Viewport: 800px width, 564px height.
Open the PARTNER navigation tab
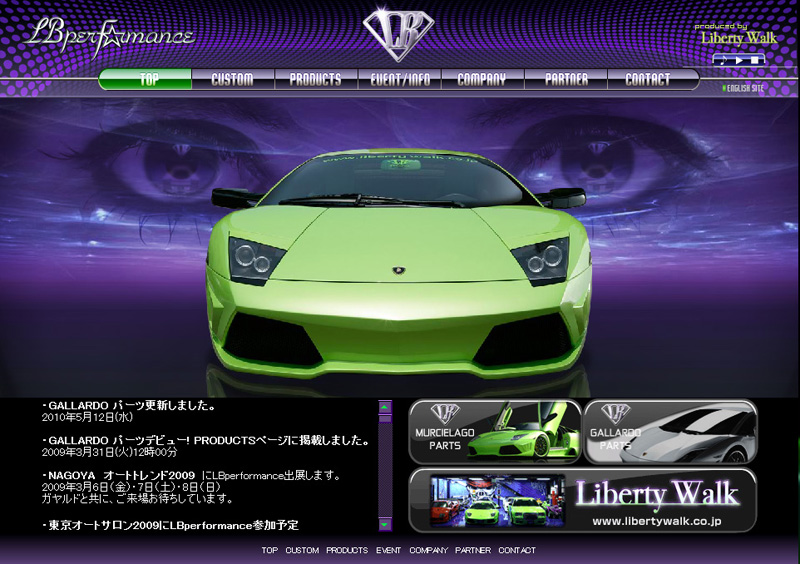coord(566,79)
